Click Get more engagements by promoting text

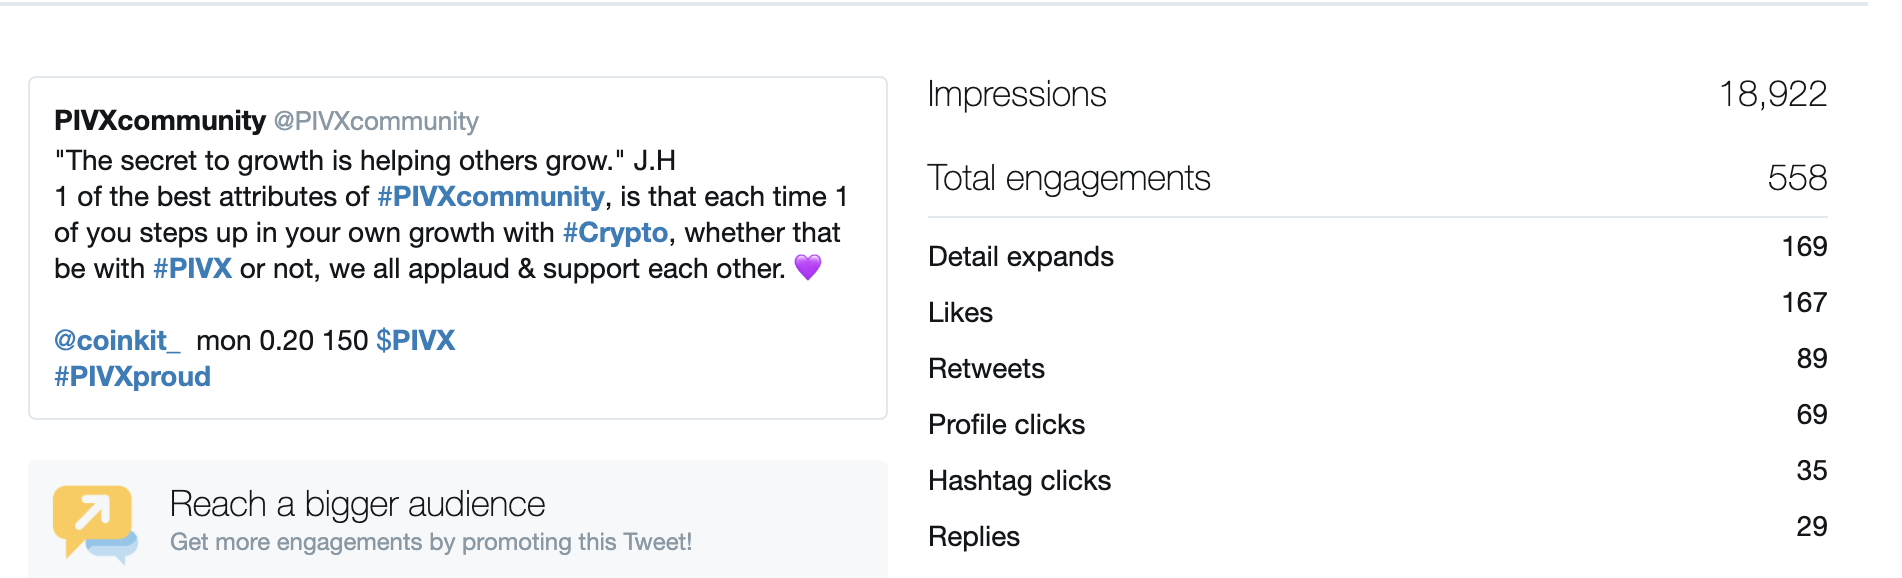(431, 542)
